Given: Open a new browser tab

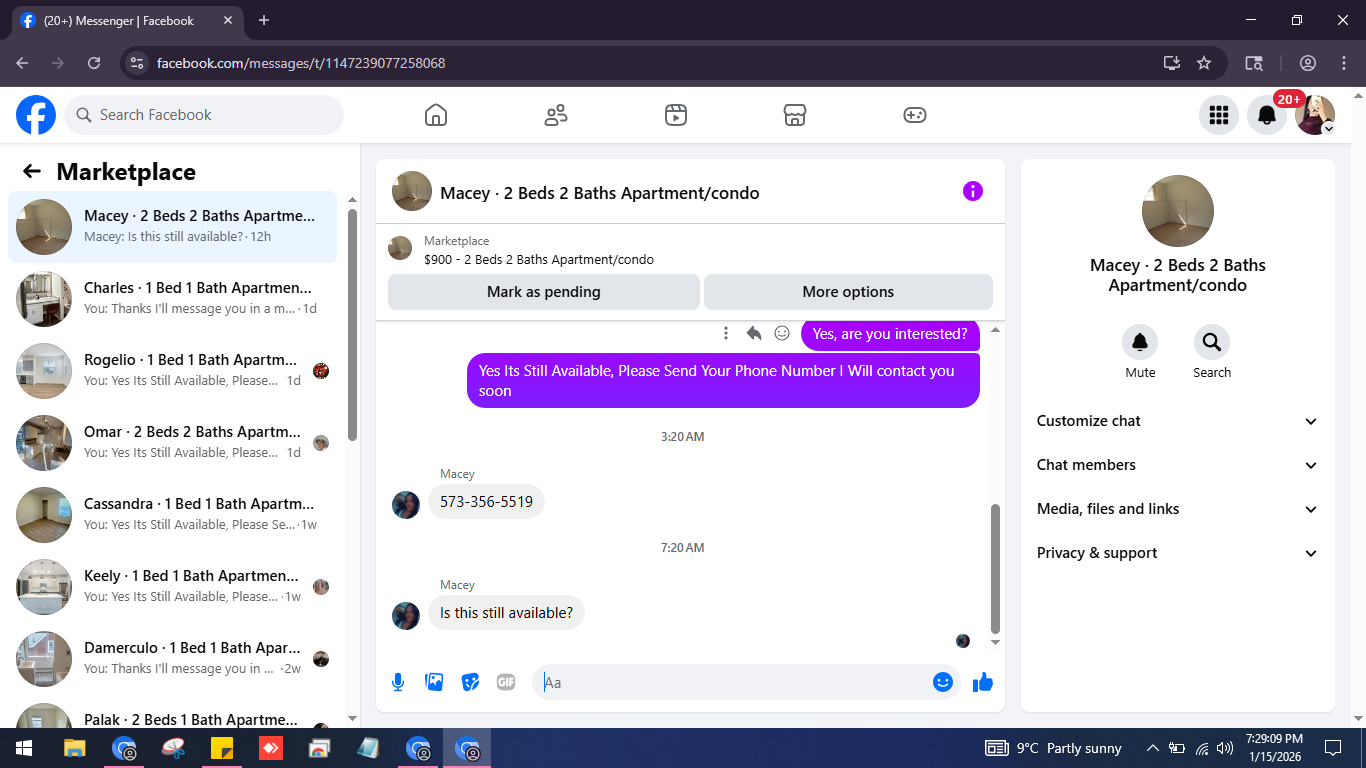Looking at the screenshot, I should point(264,20).
